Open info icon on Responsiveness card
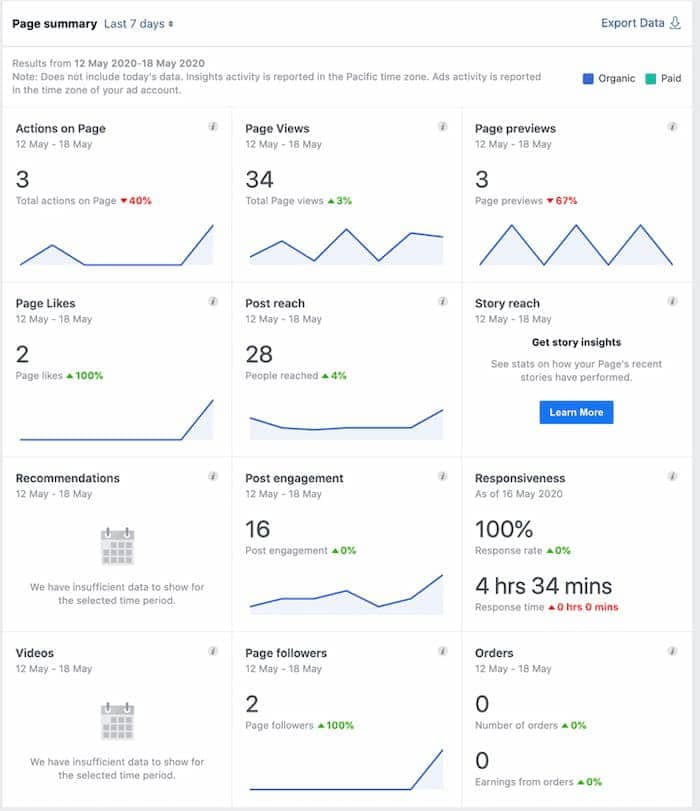The width and height of the screenshot is (700, 811). point(672,476)
